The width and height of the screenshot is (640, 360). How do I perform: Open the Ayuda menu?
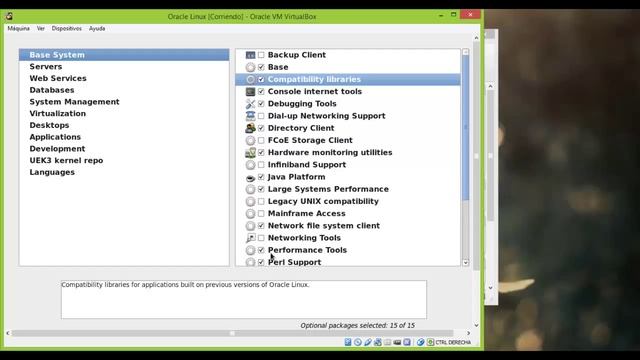coord(97,29)
